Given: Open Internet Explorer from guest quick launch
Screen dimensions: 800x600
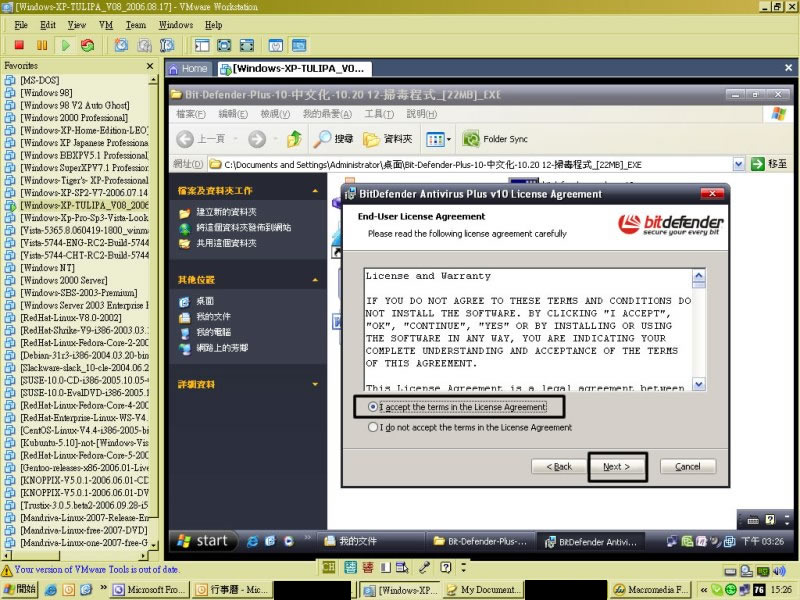Looking at the screenshot, I should click(252, 541).
